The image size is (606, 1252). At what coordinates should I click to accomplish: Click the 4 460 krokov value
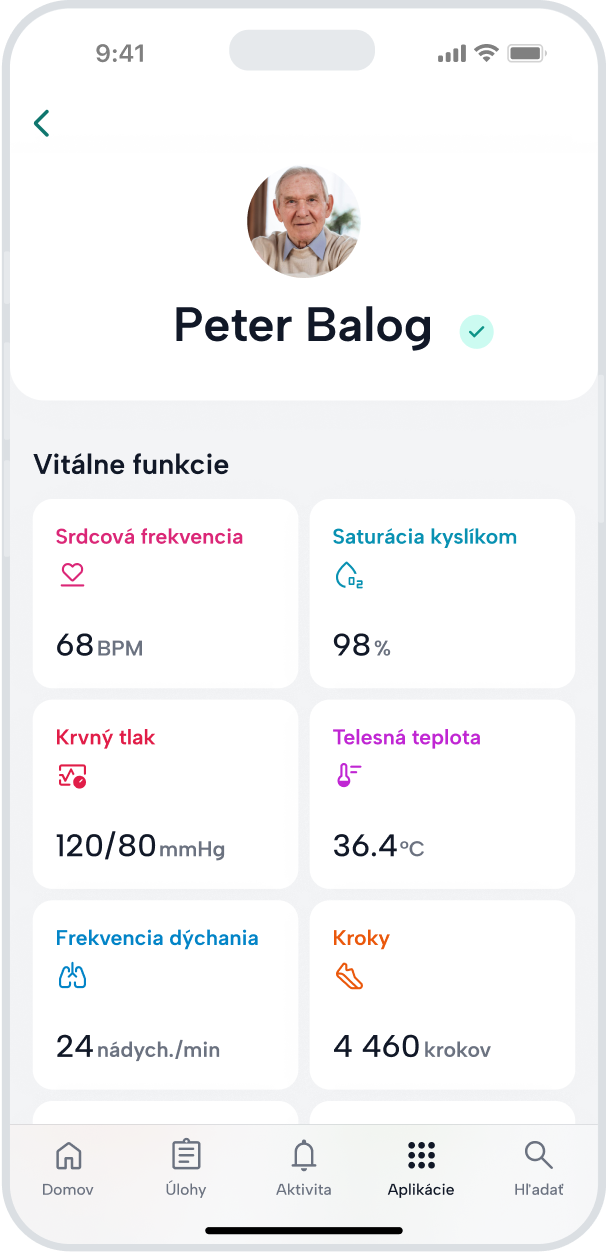point(412,1047)
